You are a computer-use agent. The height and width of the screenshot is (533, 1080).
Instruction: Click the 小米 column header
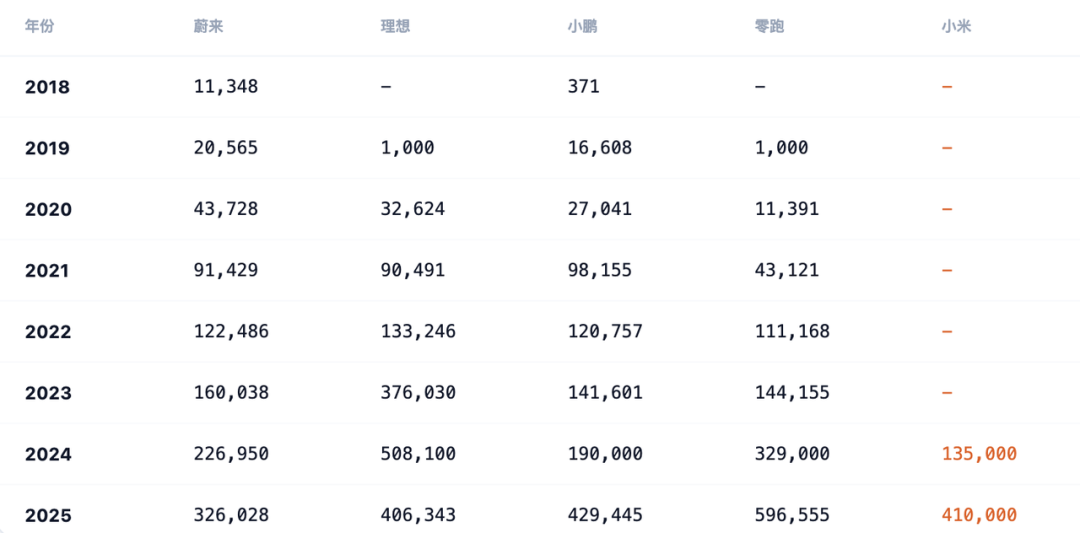[x=956, y=26]
